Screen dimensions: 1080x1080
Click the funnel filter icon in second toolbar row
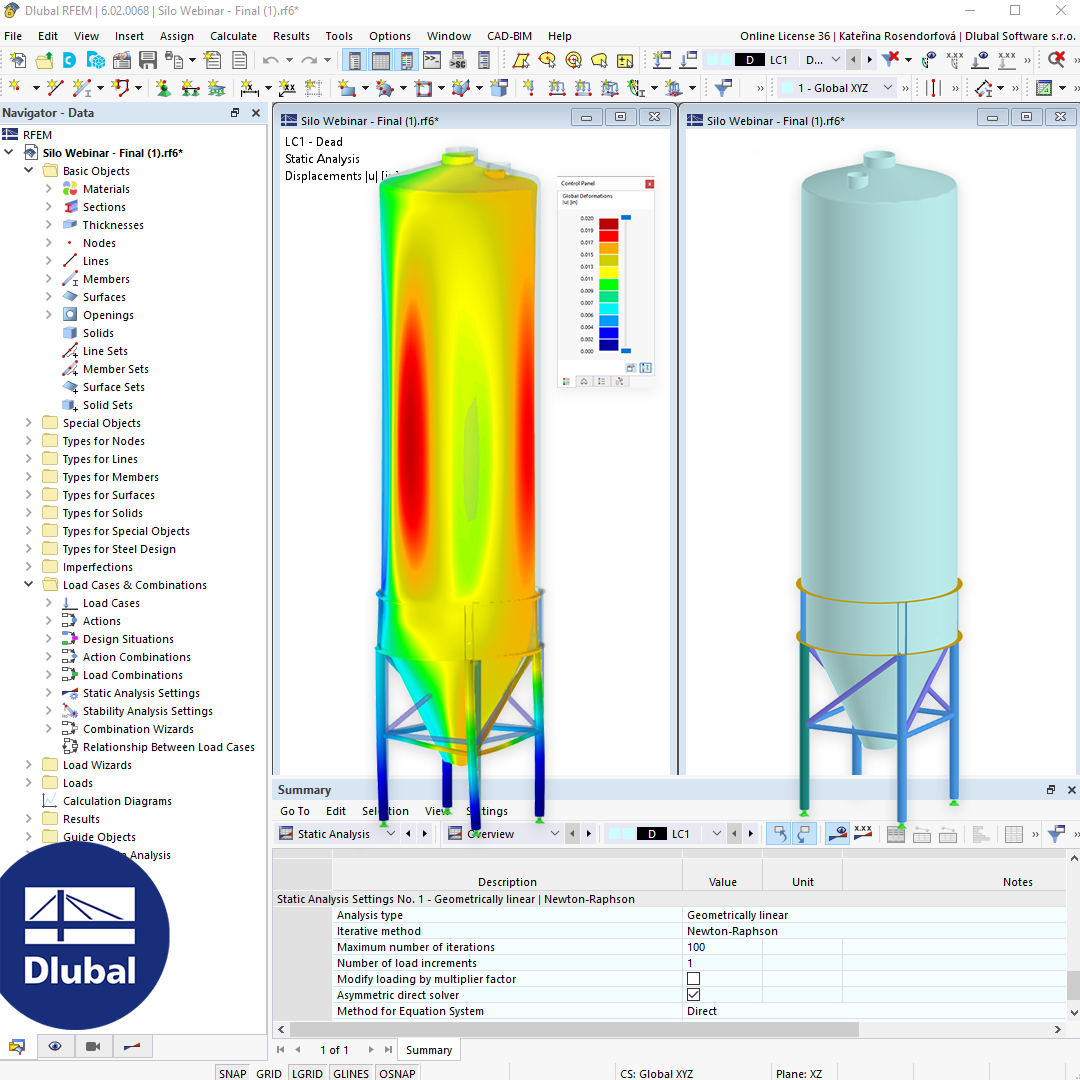723,87
